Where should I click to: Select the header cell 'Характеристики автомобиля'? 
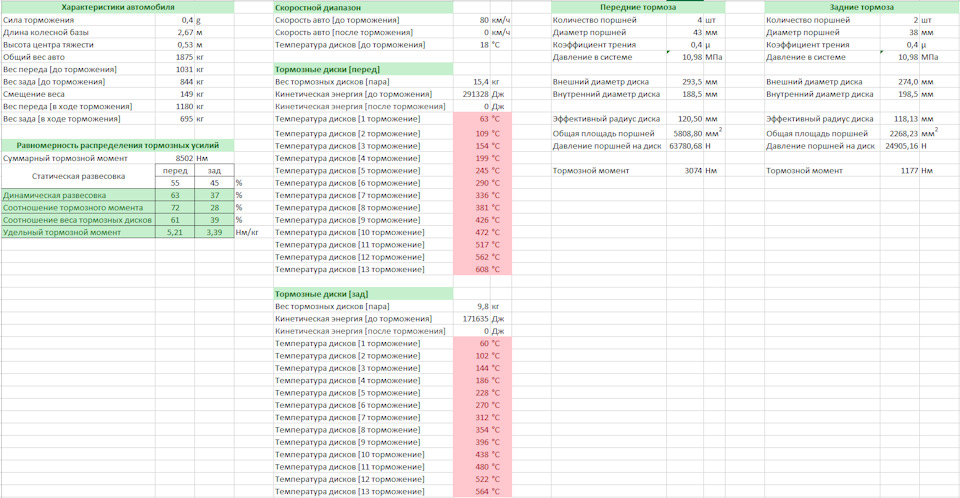click(118, 7)
